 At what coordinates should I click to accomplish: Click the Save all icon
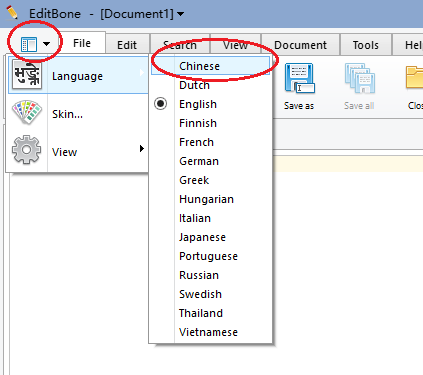click(x=359, y=79)
